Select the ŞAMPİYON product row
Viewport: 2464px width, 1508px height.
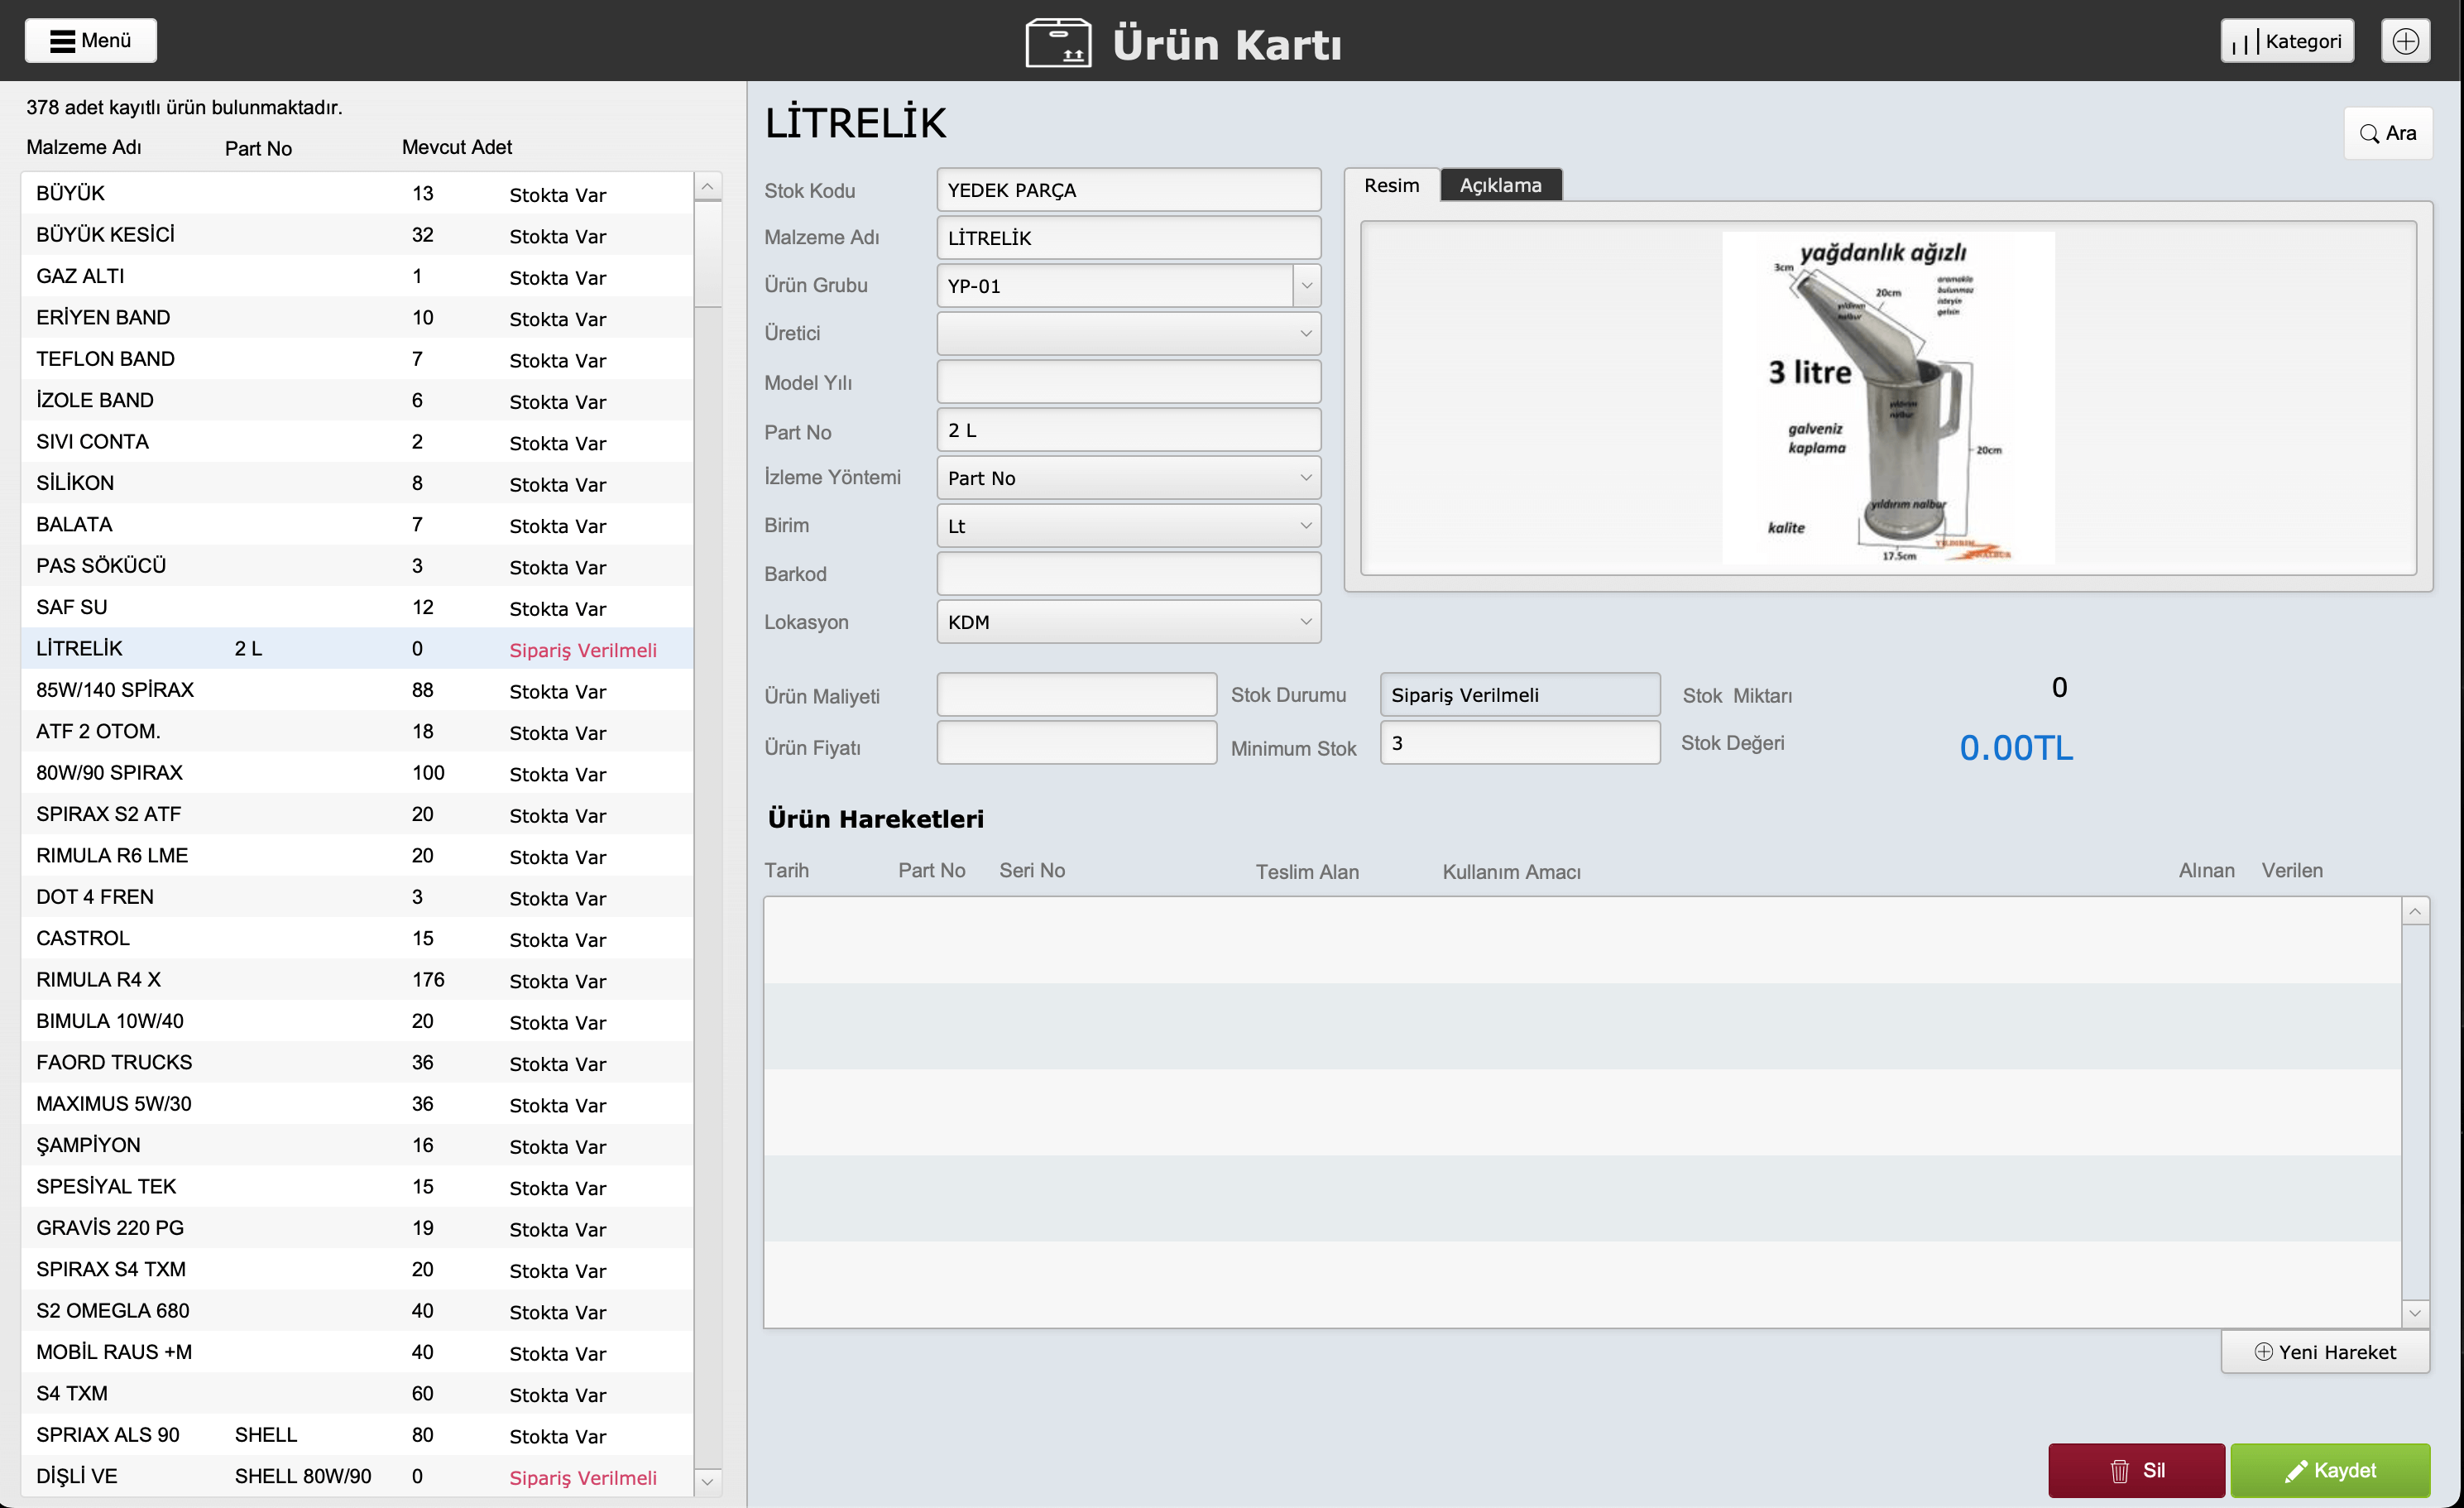[x=357, y=1145]
